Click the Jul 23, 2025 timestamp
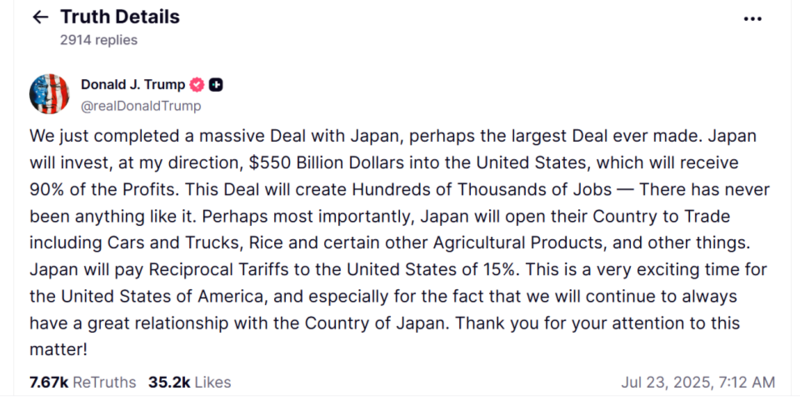The image size is (800, 401). click(698, 382)
